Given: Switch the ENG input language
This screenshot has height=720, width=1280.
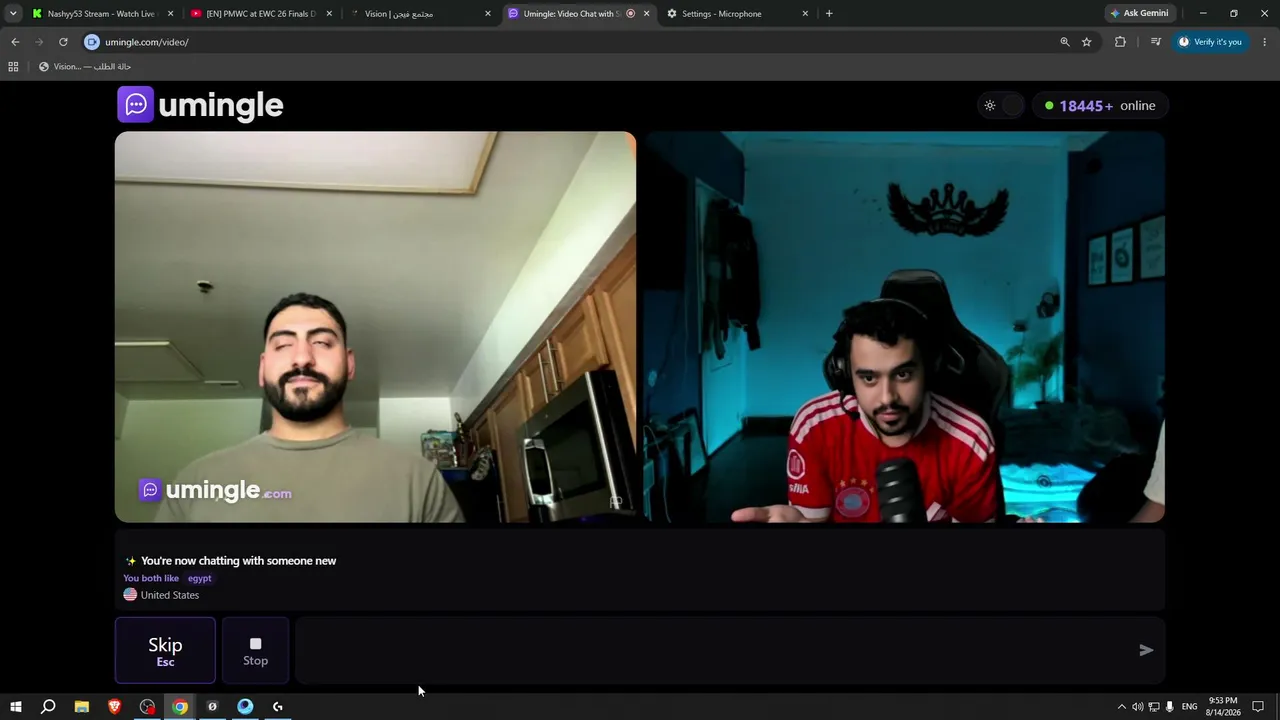Looking at the screenshot, I should [1190, 707].
